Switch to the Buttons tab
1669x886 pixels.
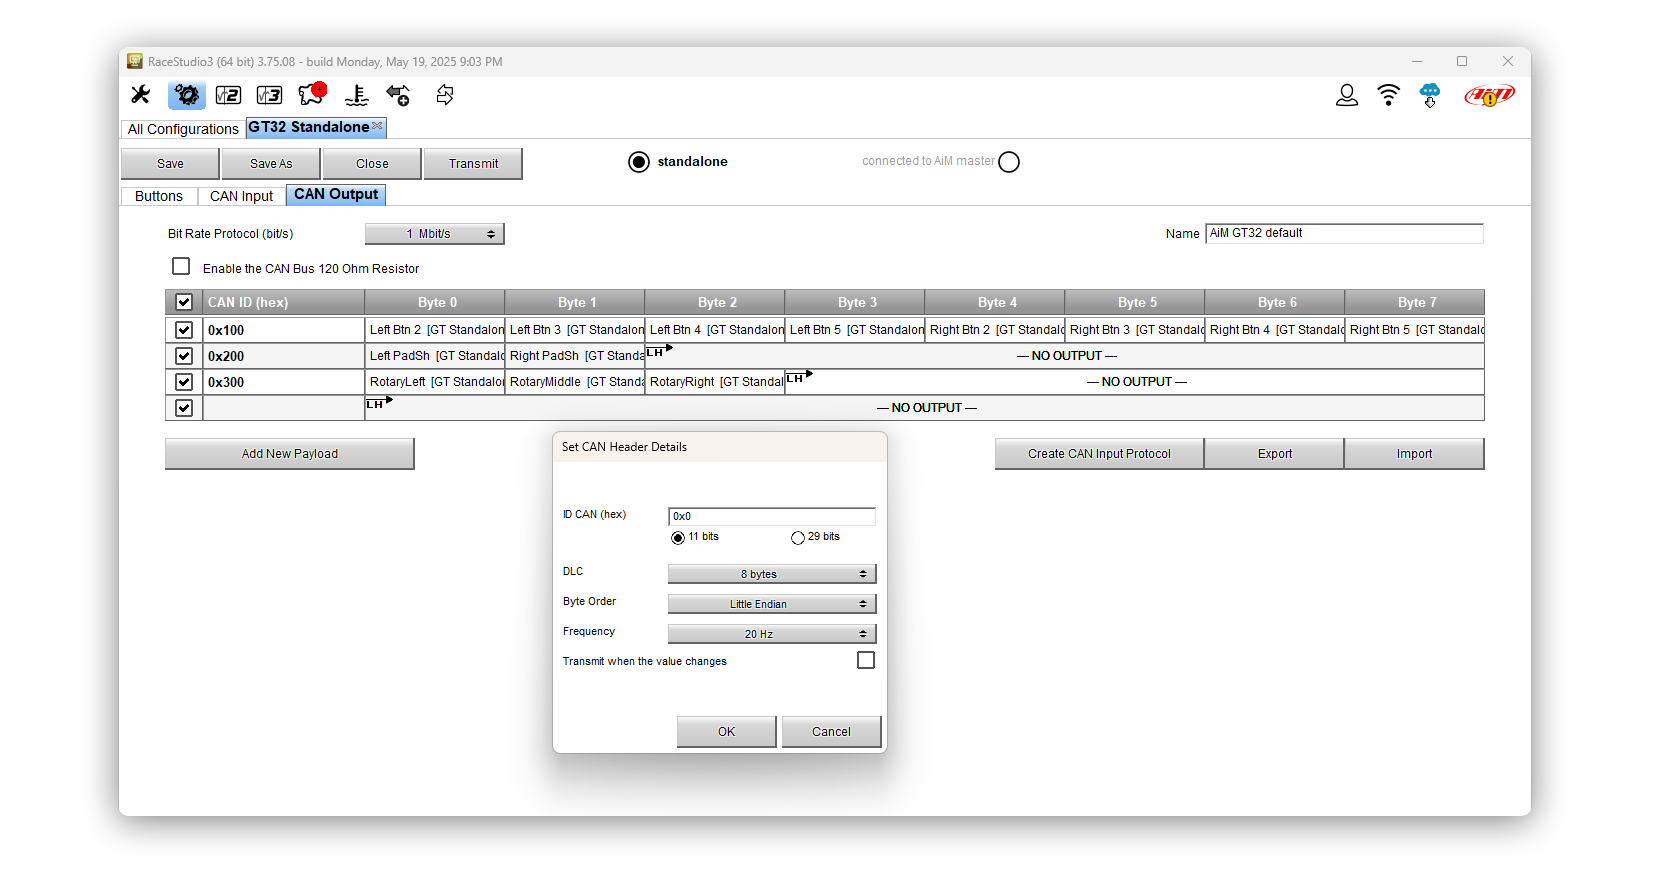159,196
